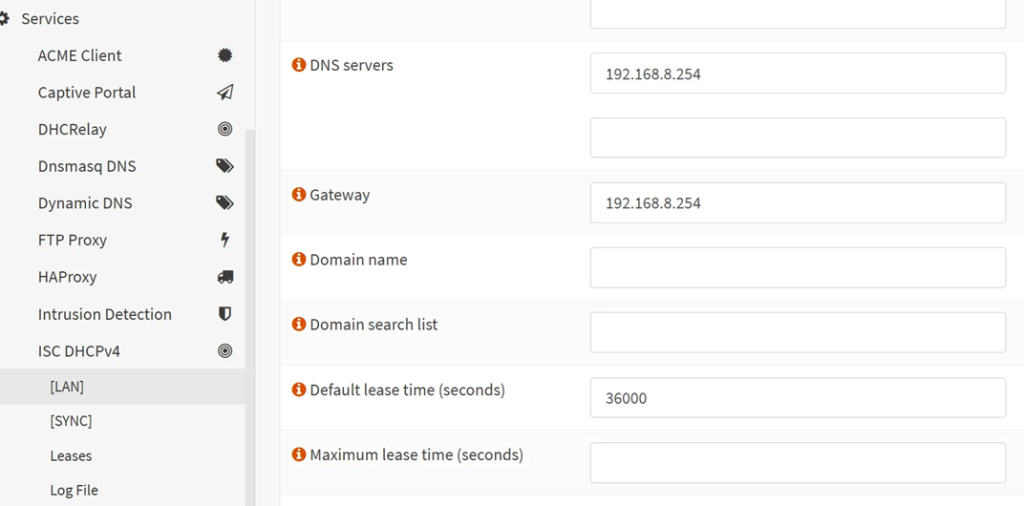The height and width of the screenshot is (506, 1024).
Task: Click the Captive Portal paper plane icon
Action: [x=225, y=93]
